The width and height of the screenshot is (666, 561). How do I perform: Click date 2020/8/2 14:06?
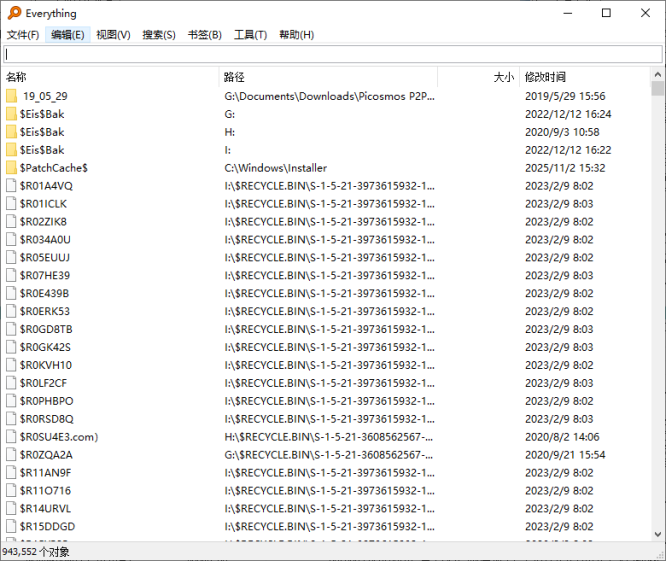point(562,437)
